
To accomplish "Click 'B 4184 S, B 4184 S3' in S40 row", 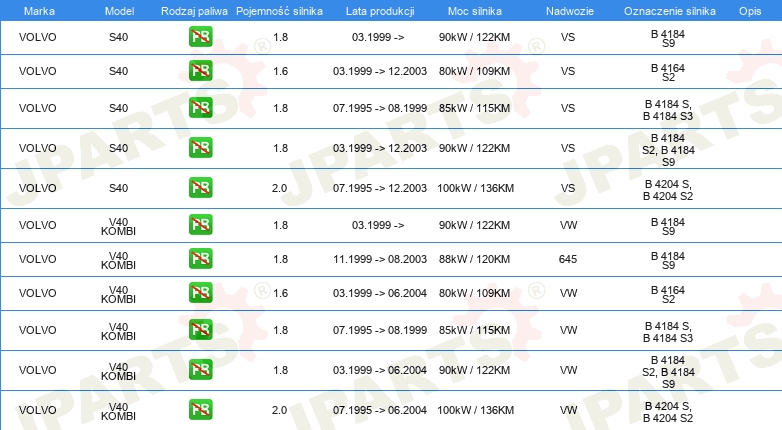I will (x=668, y=110).
